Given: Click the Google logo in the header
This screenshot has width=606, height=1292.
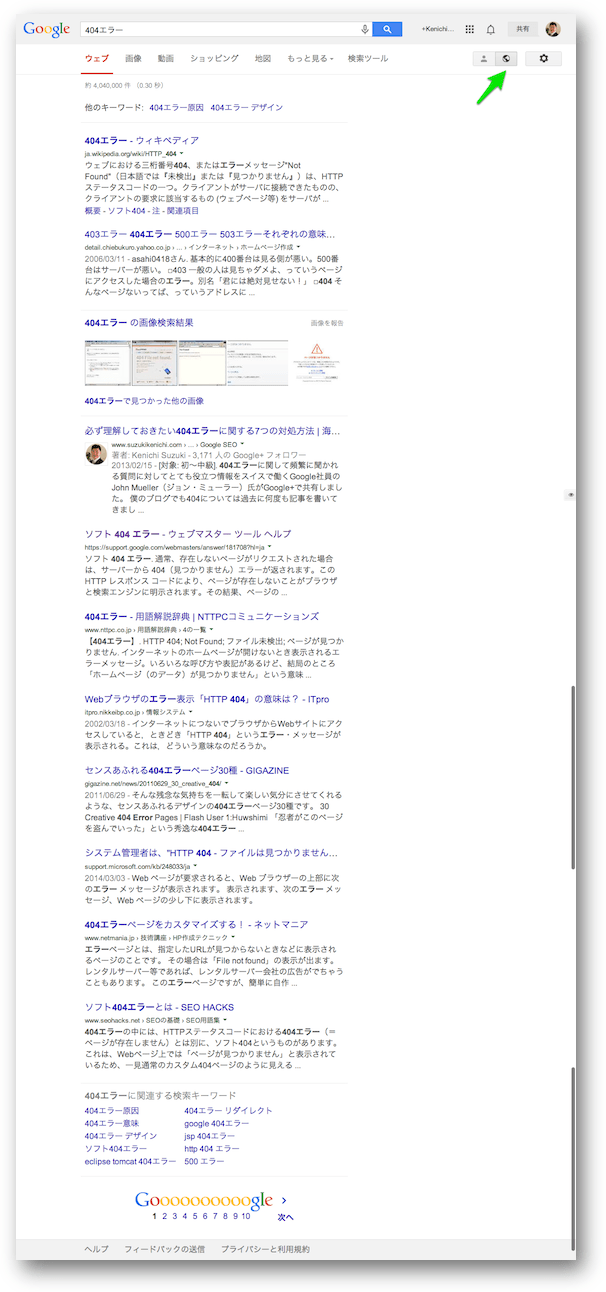Looking at the screenshot, I should point(46,29).
